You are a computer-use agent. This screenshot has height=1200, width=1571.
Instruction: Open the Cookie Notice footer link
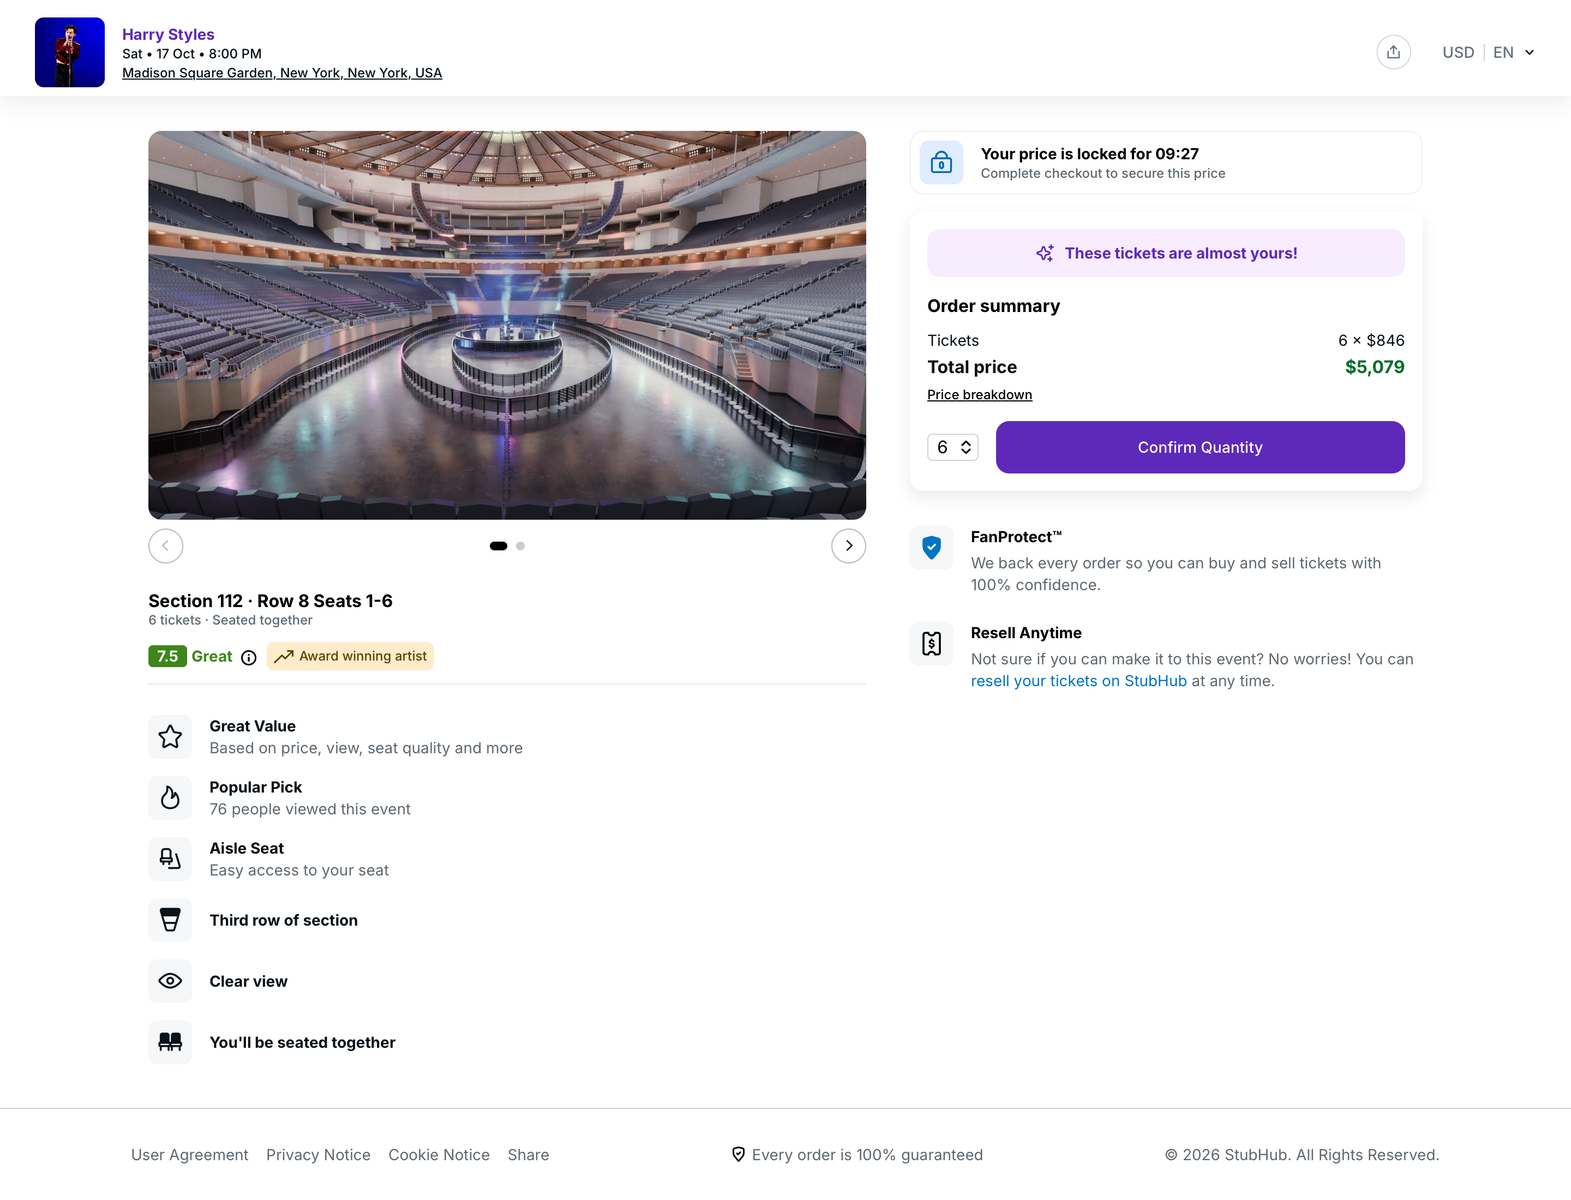439,1155
